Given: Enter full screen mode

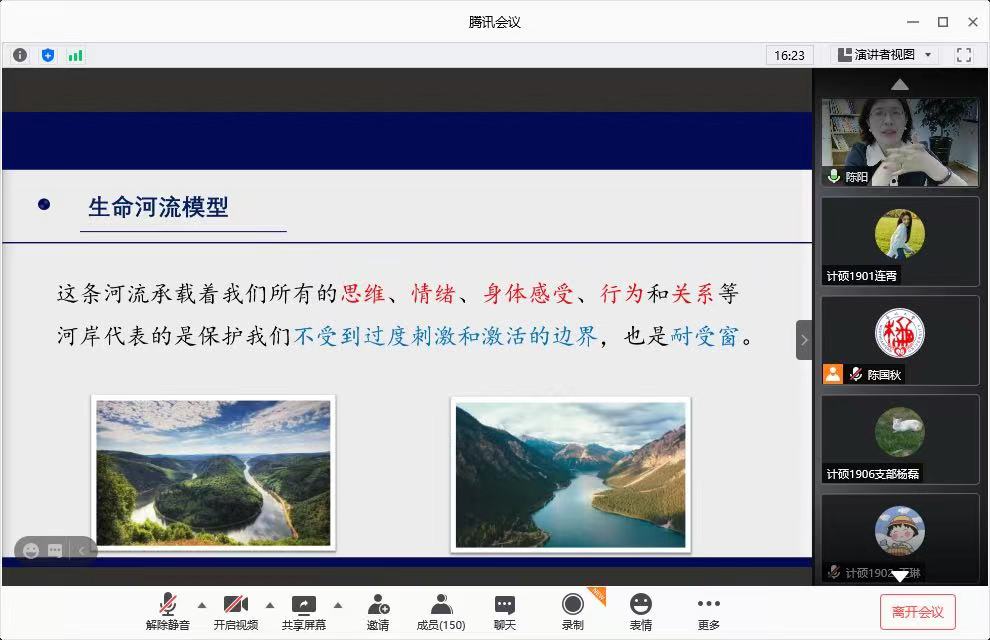Looking at the screenshot, I should click(x=964, y=55).
